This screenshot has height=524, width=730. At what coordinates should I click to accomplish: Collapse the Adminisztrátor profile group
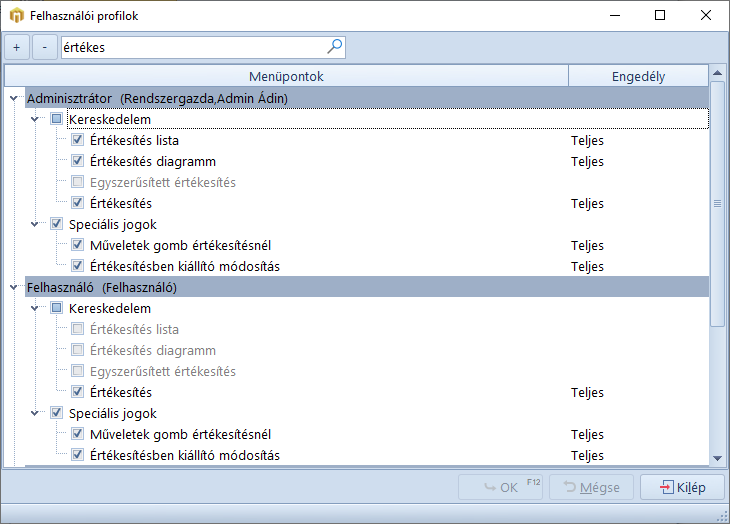click(x=13, y=98)
